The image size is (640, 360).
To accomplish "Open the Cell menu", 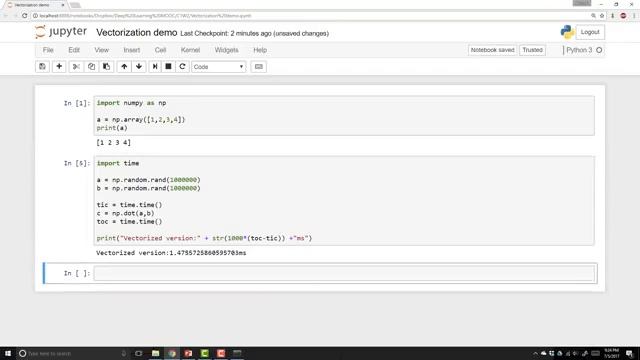I will click(x=160, y=50).
